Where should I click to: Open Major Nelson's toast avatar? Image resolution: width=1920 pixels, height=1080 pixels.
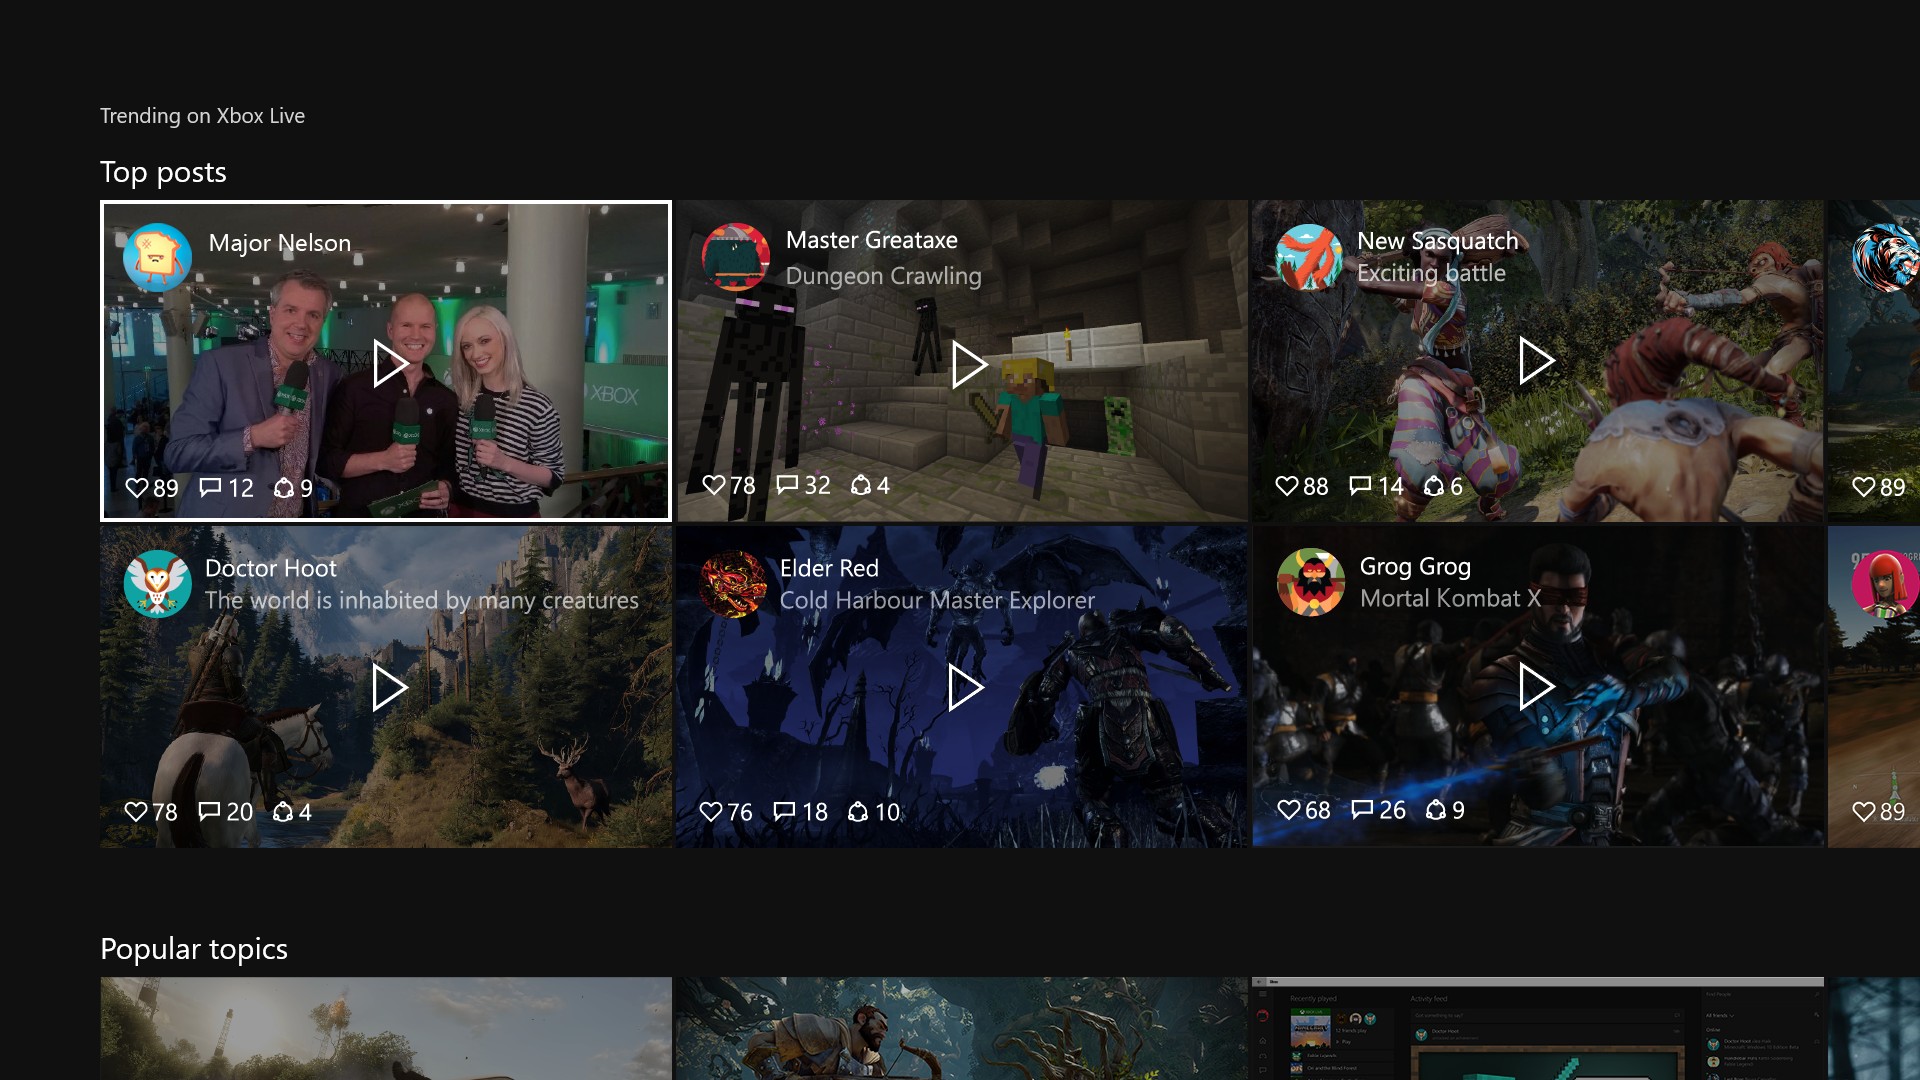point(157,257)
